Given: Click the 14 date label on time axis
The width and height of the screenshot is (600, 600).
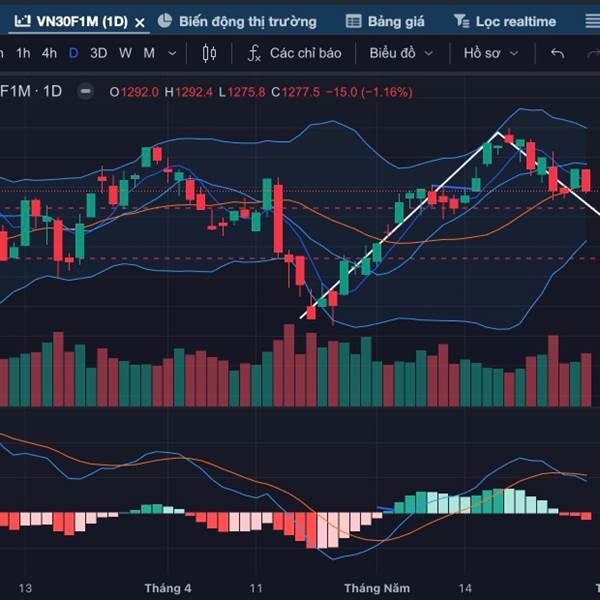Looking at the screenshot, I should [x=465, y=588].
